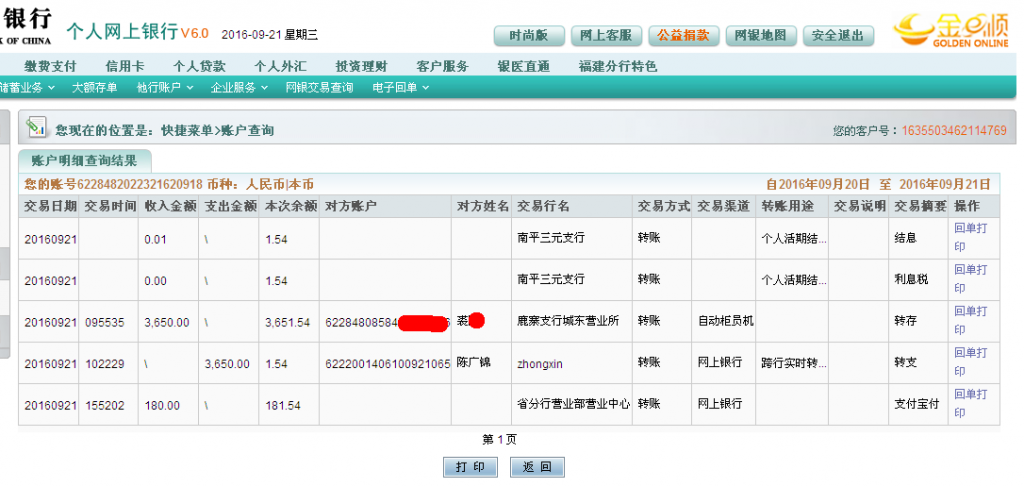The width and height of the screenshot is (1024, 487).
Task: Open 网上客服 online customer service
Action: 606,36
